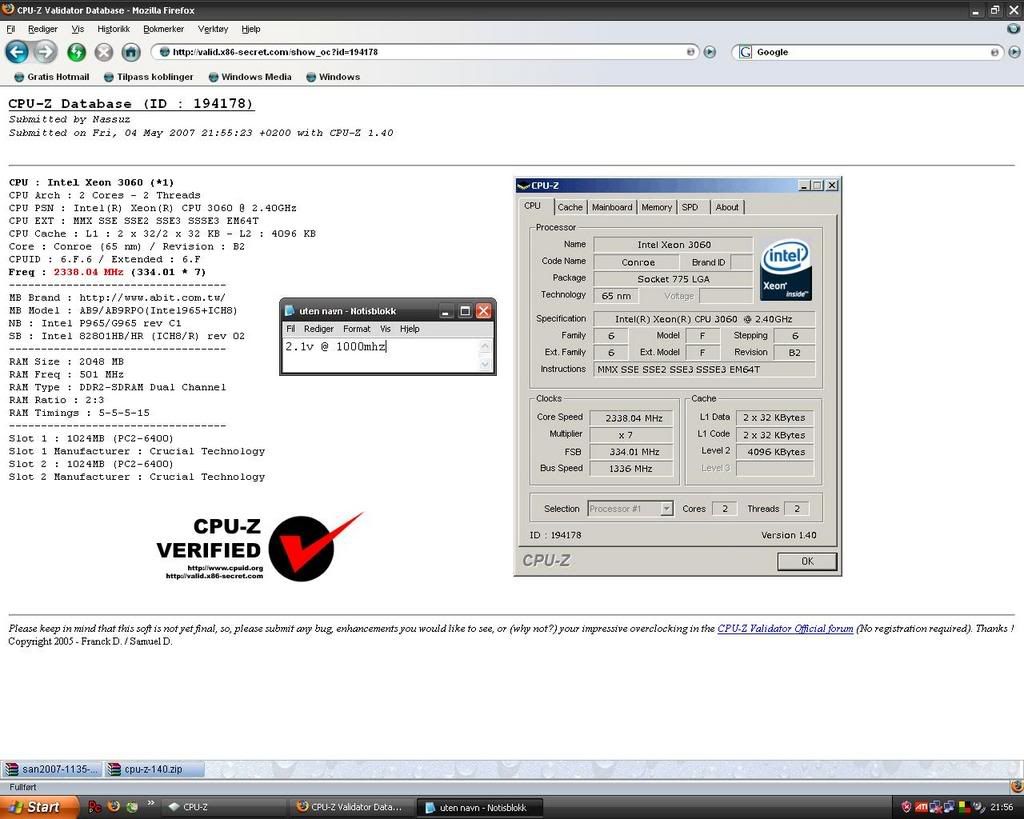
Task: Open Hjelp menu in Notisblokk window
Action: [409, 329]
